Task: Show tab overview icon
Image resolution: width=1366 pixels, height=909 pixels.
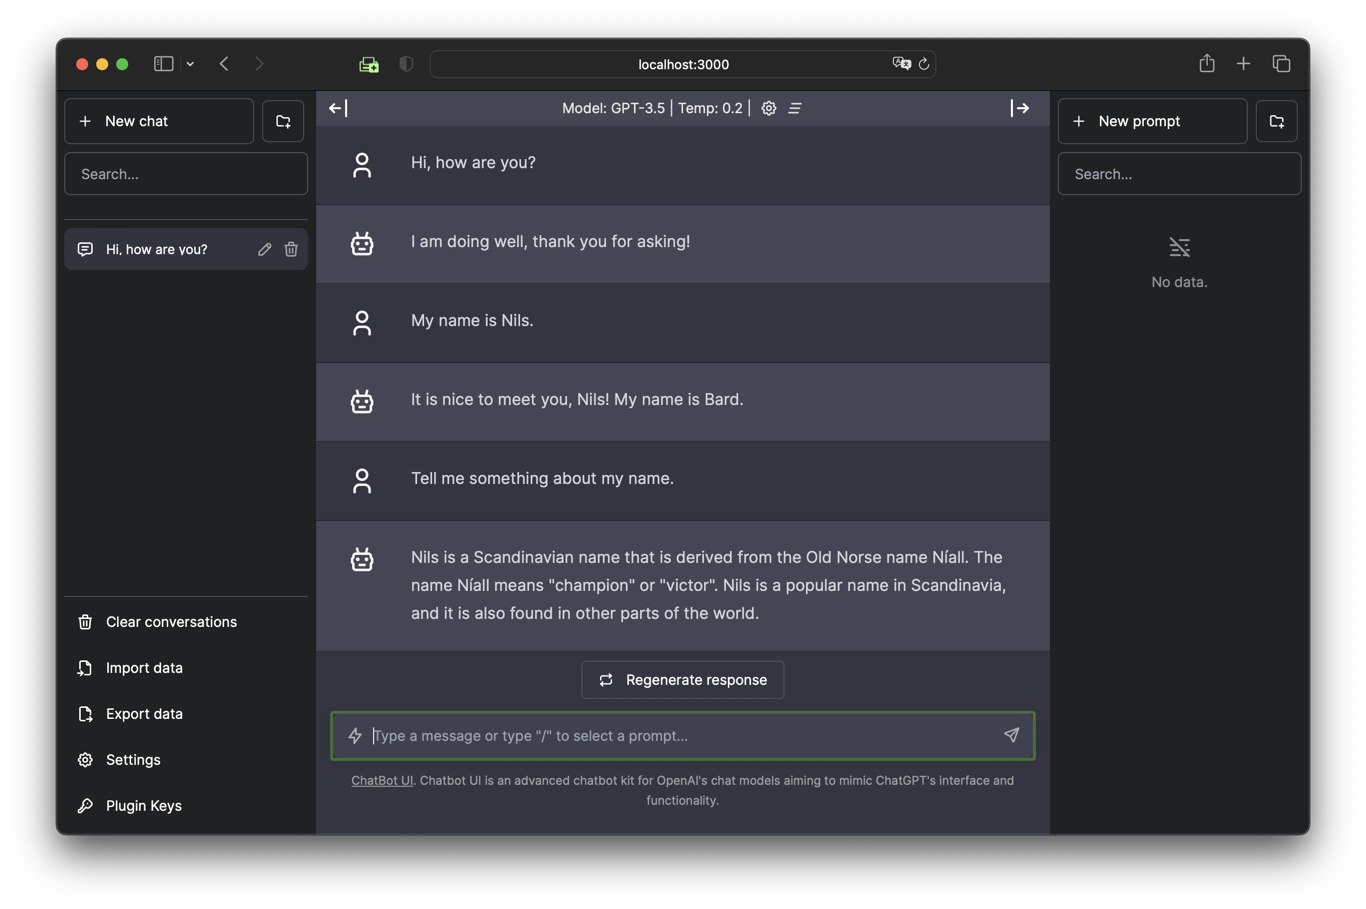Action: click(1281, 64)
